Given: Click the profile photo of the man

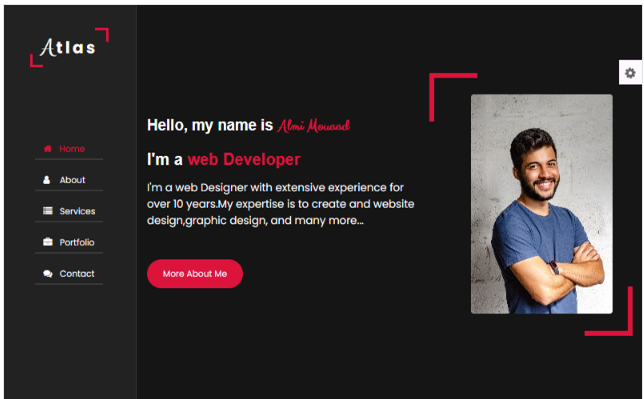Looking at the screenshot, I should coord(541,204).
